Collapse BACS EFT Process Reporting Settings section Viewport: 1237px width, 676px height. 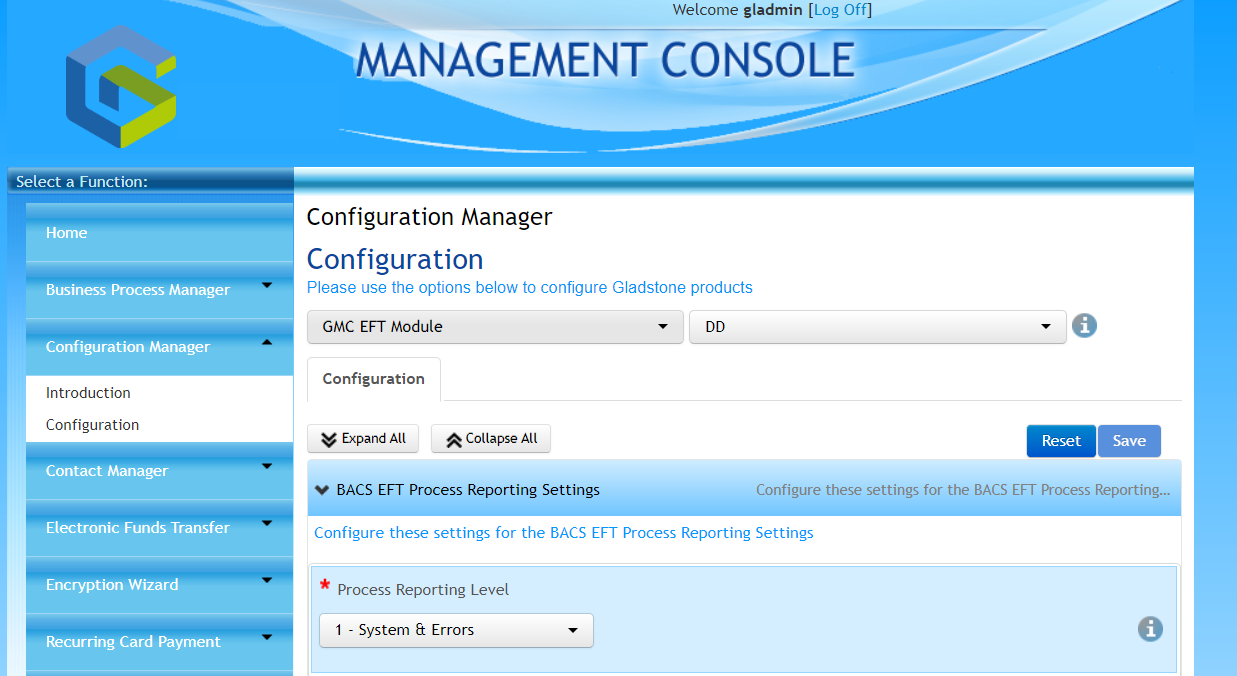(x=744, y=490)
